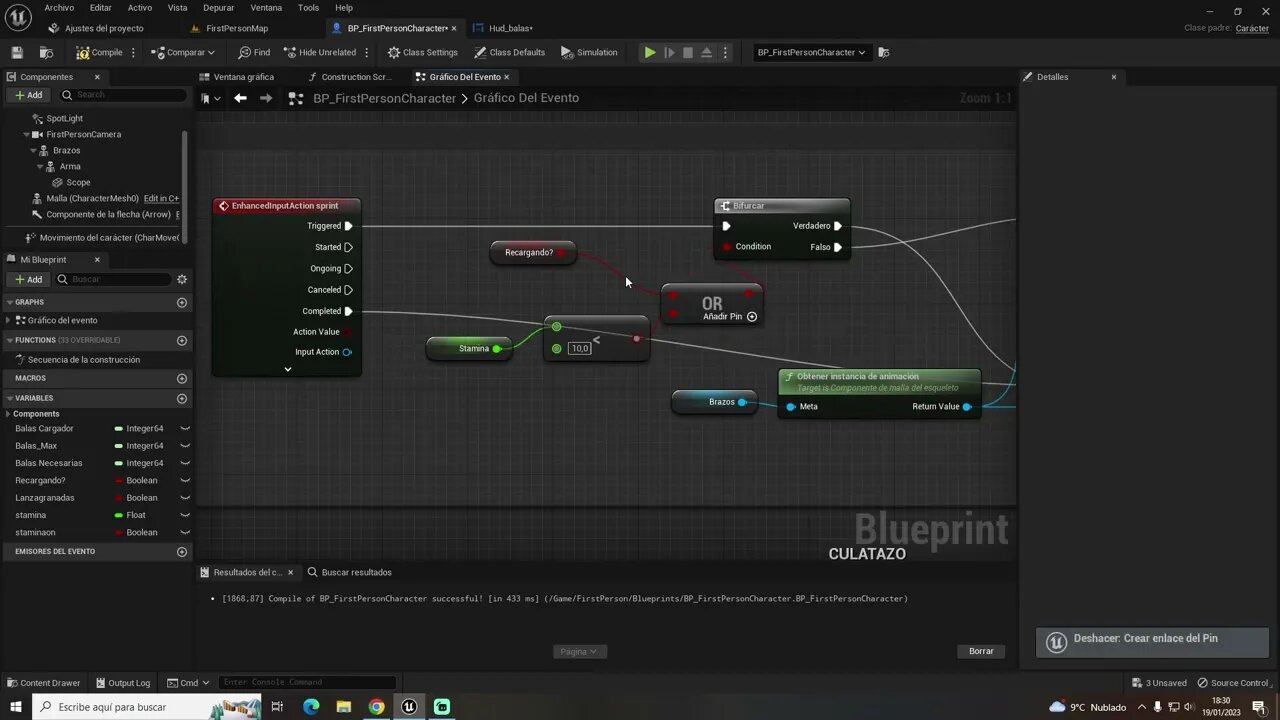Viewport: 1280px width, 720px height.
Task: Collapse Brazos tree node
Action: [x=33, y=150]
